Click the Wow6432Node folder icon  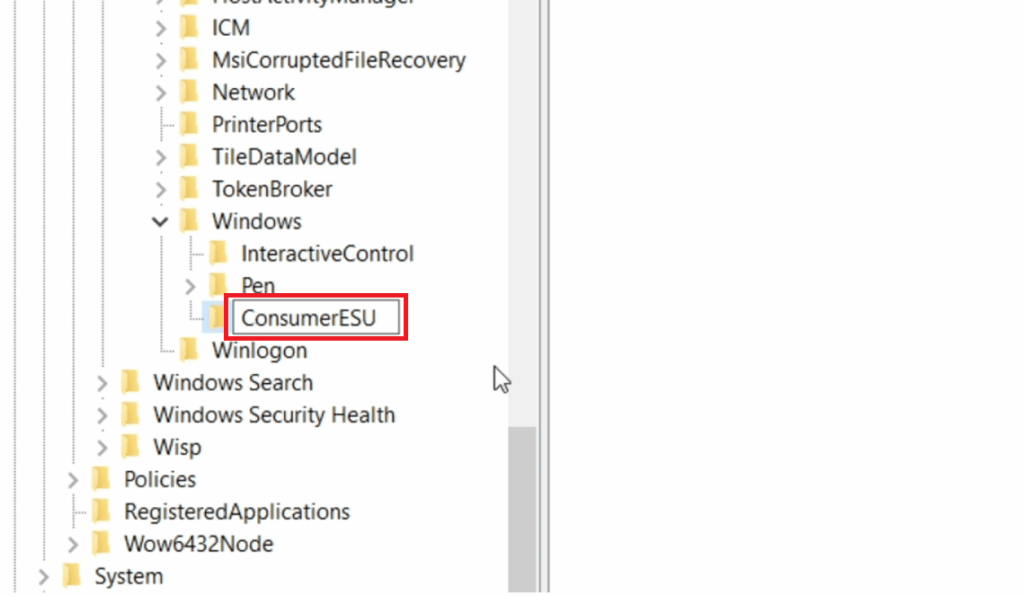tap(101, 544)
